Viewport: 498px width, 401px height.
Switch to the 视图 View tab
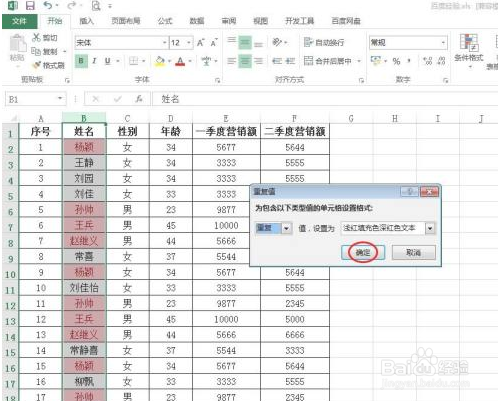pyautogui.click(x=260, y=21)
